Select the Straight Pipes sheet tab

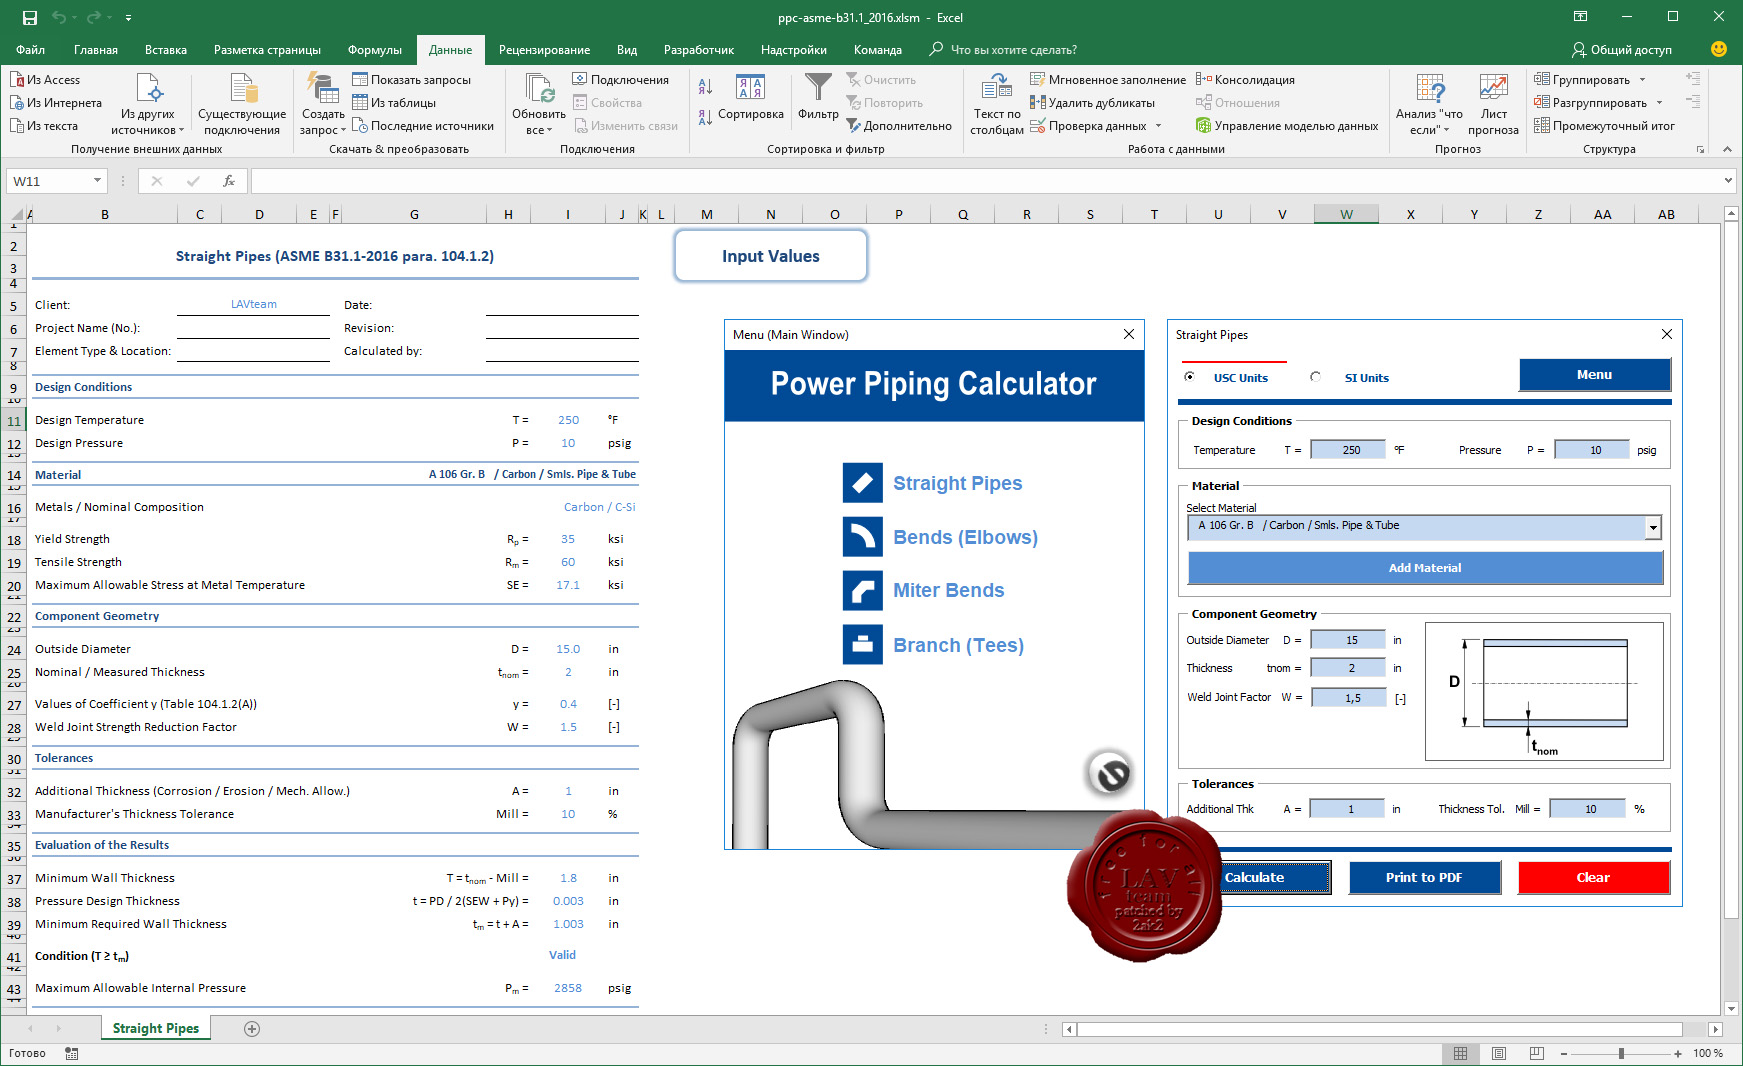click(x=156, y=1029)
